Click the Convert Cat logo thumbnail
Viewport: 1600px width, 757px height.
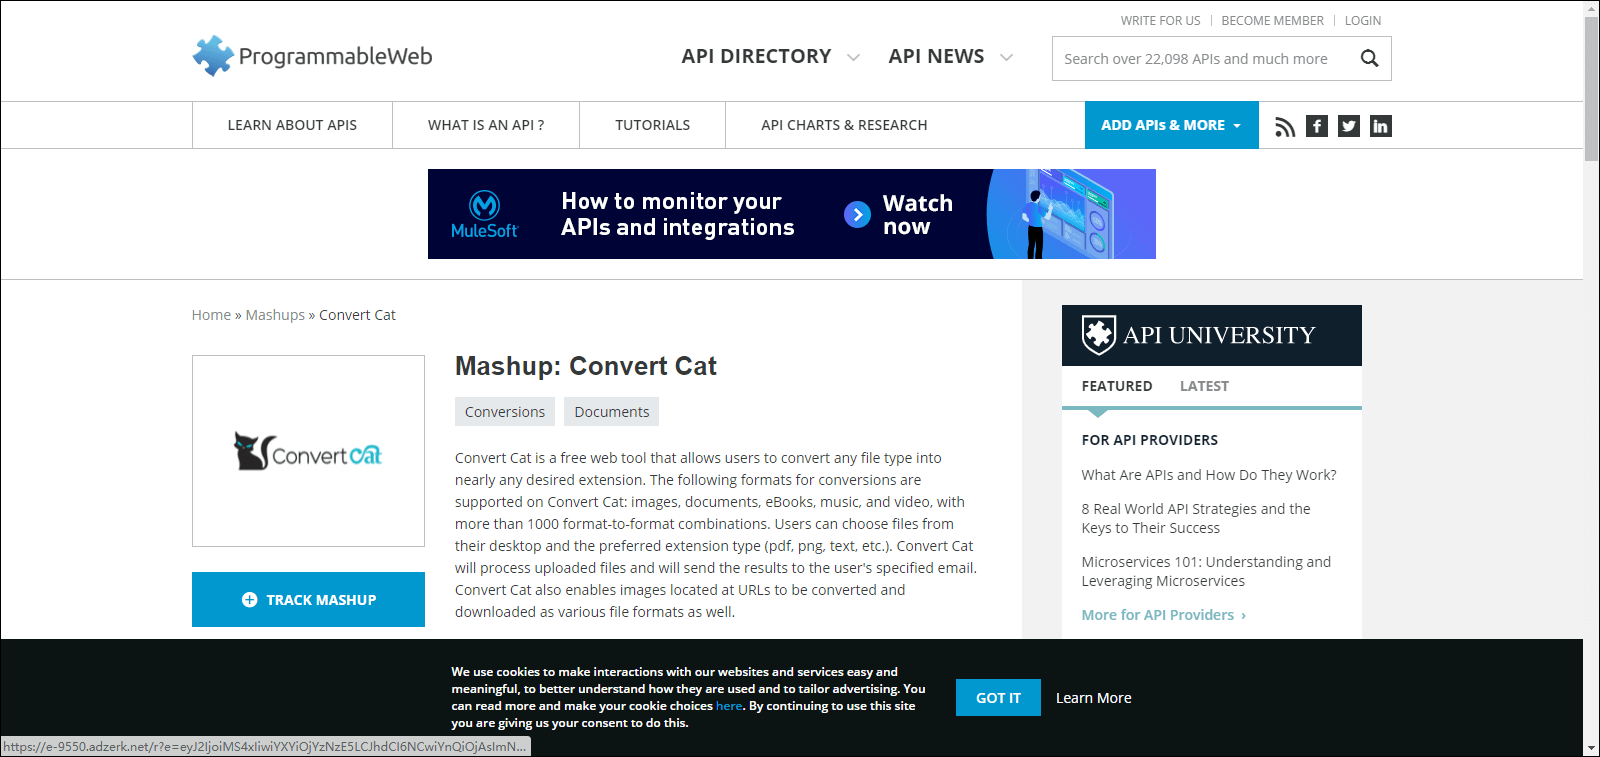[x=308, y=451]
